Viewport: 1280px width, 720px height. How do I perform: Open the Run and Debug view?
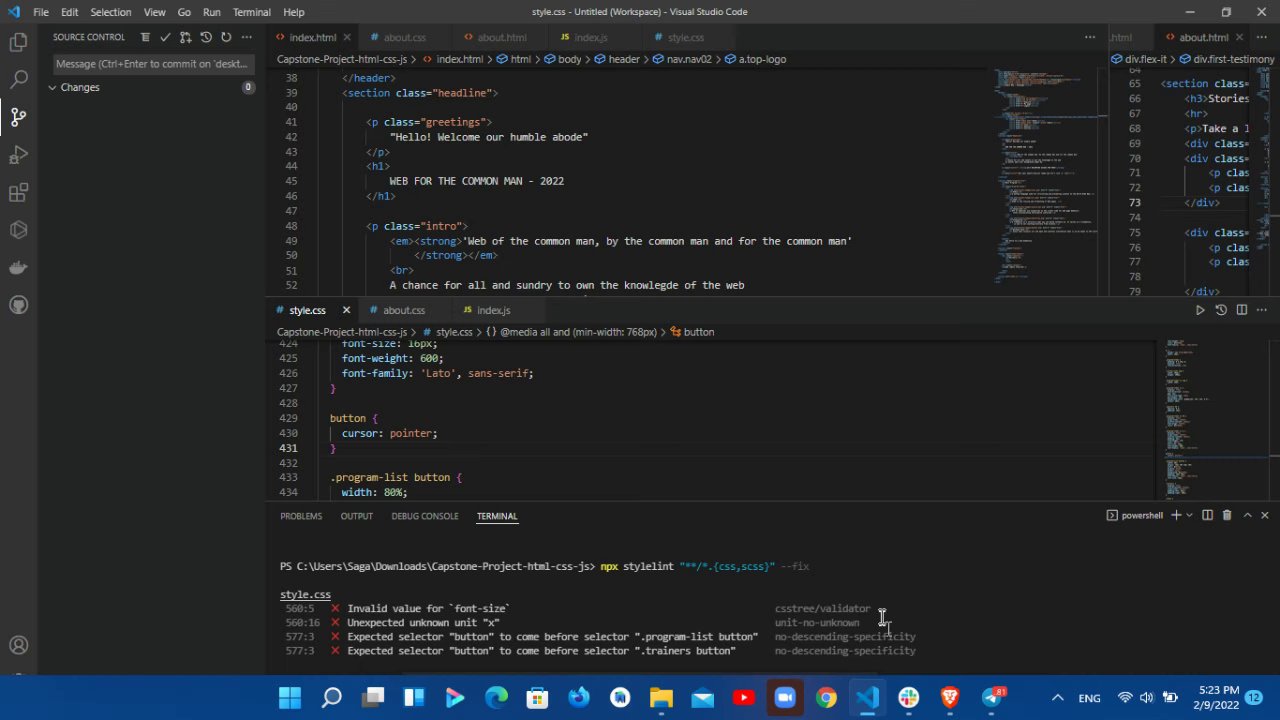coord(18,155)
